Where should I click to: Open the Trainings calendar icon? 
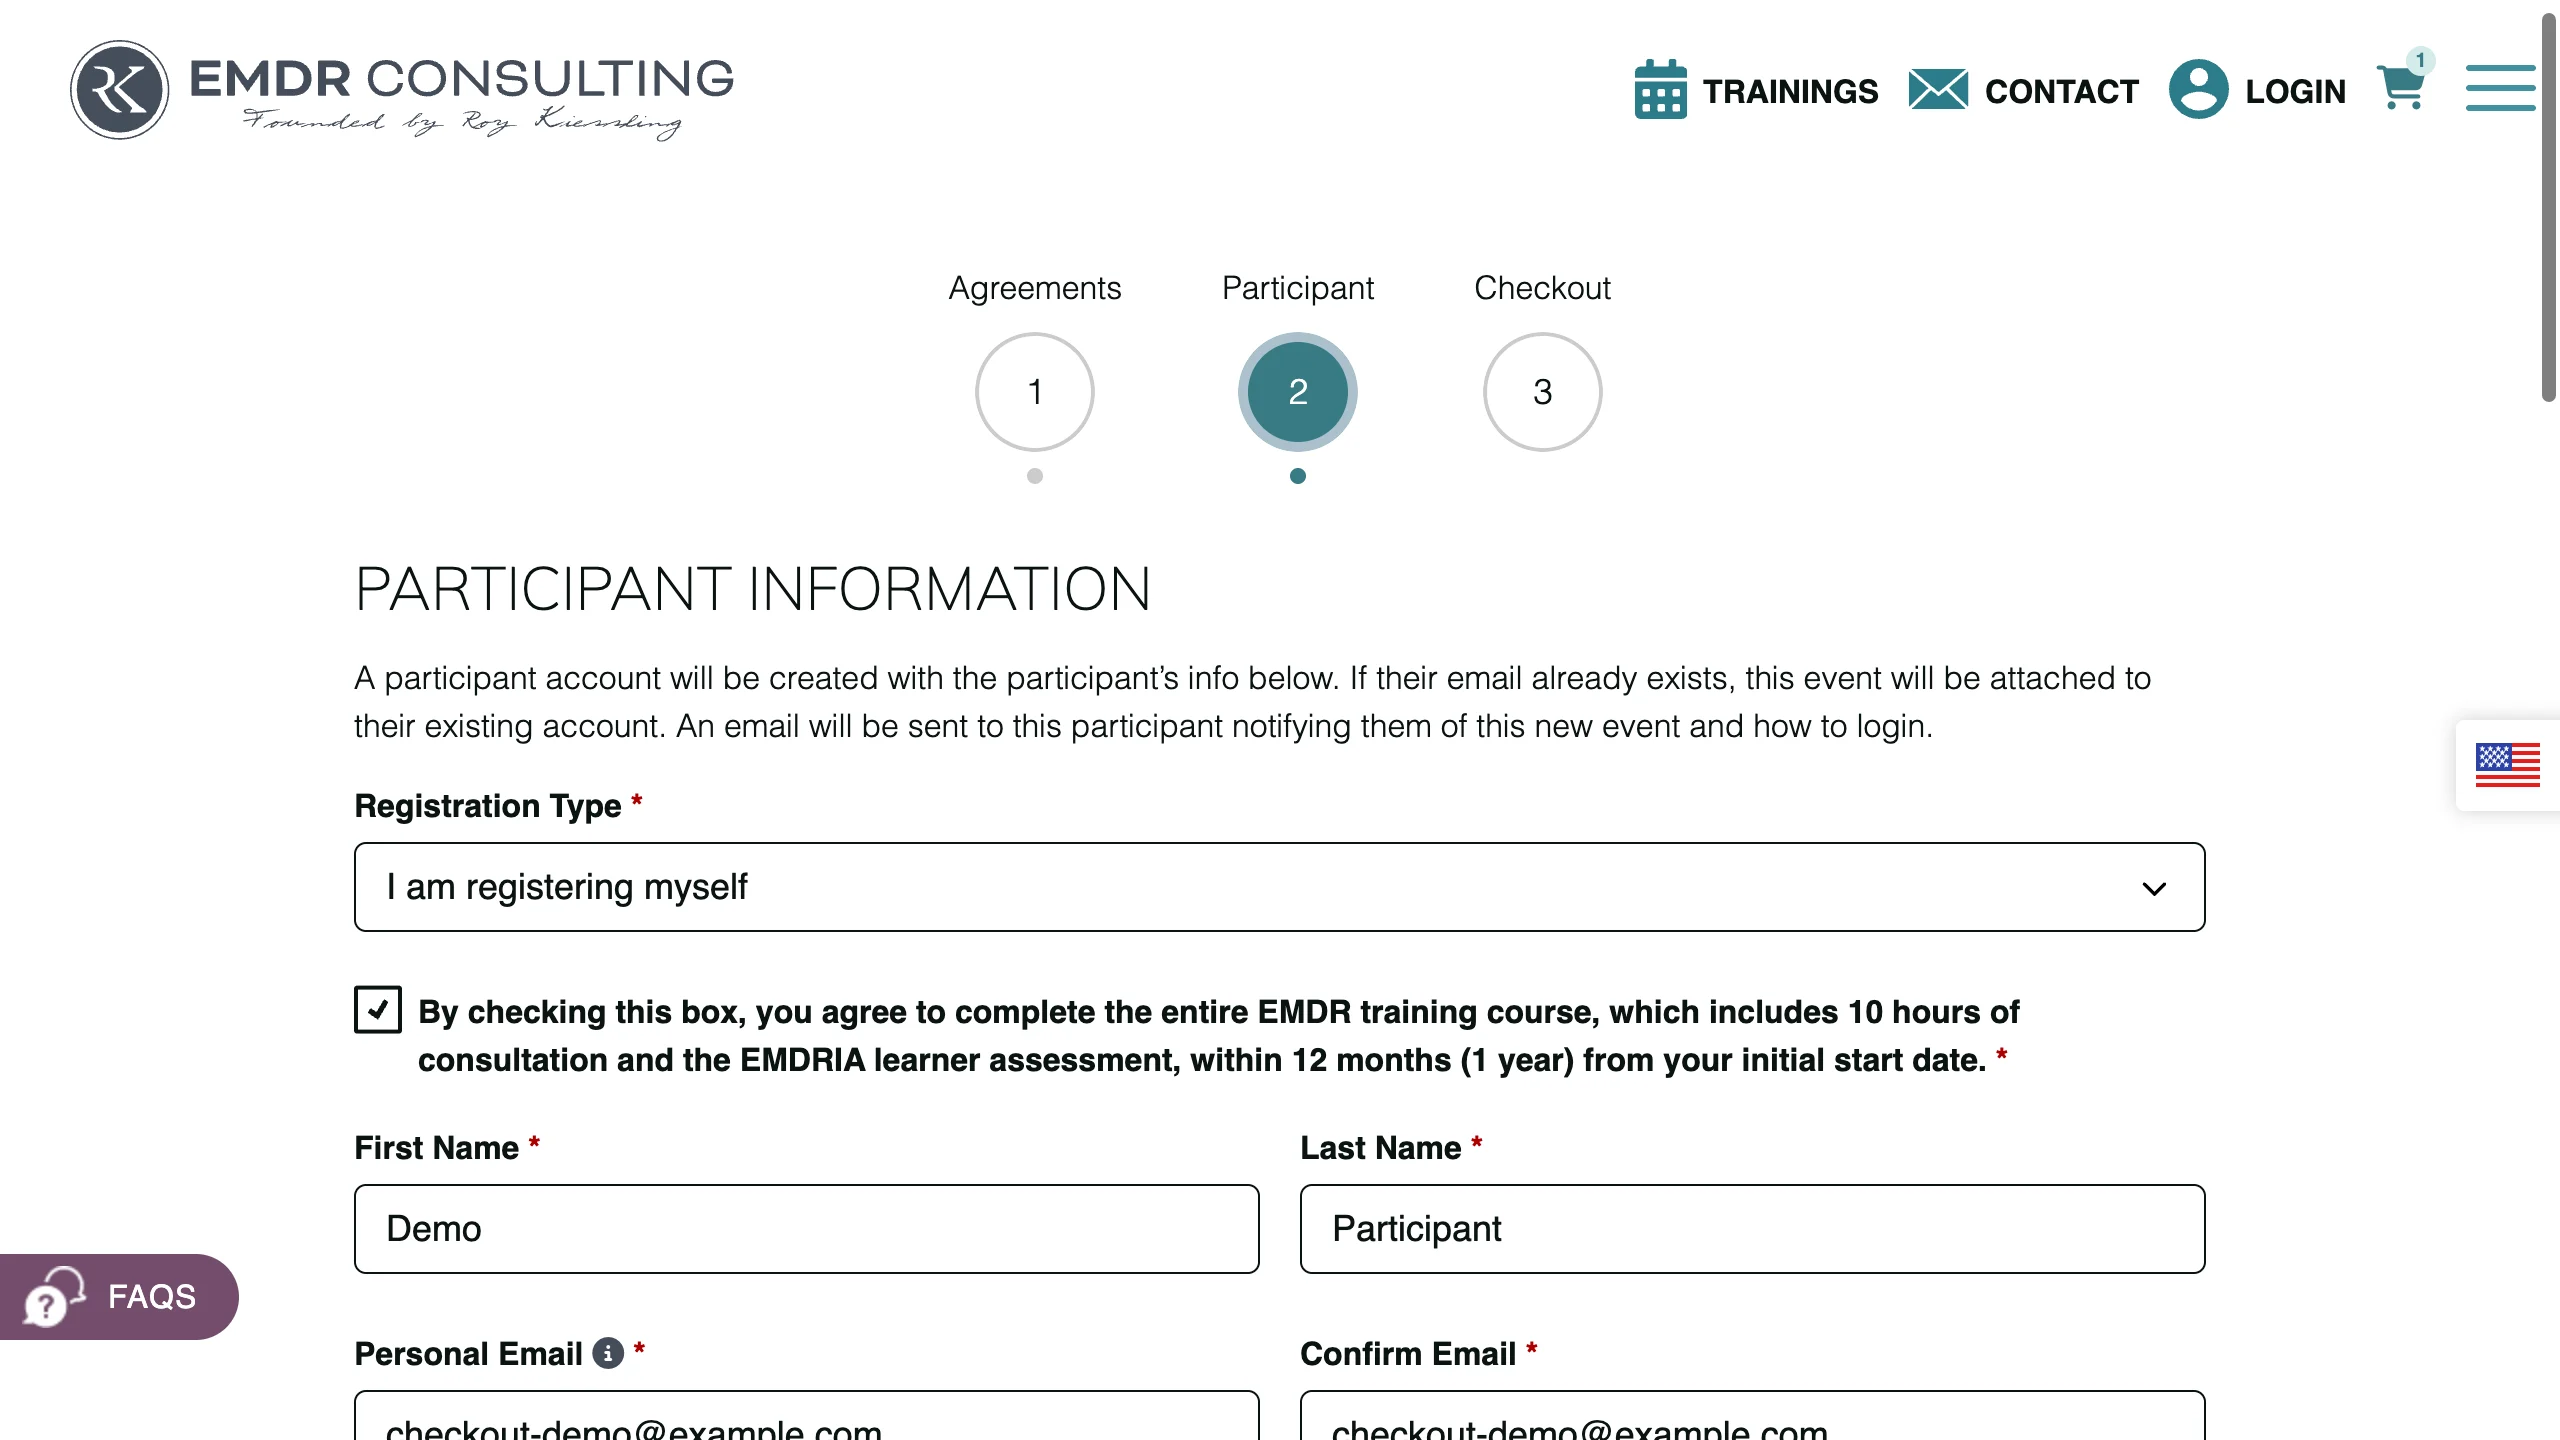pos(1660,90)
